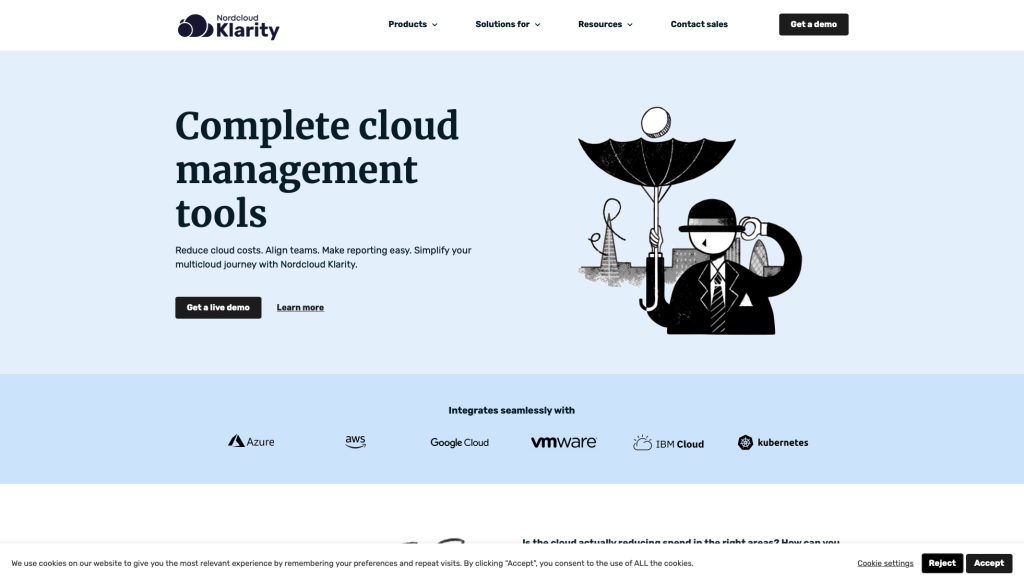Click the 'Reduce cloud costs' paragraph

pyautogui.click(x=323, y=257)
